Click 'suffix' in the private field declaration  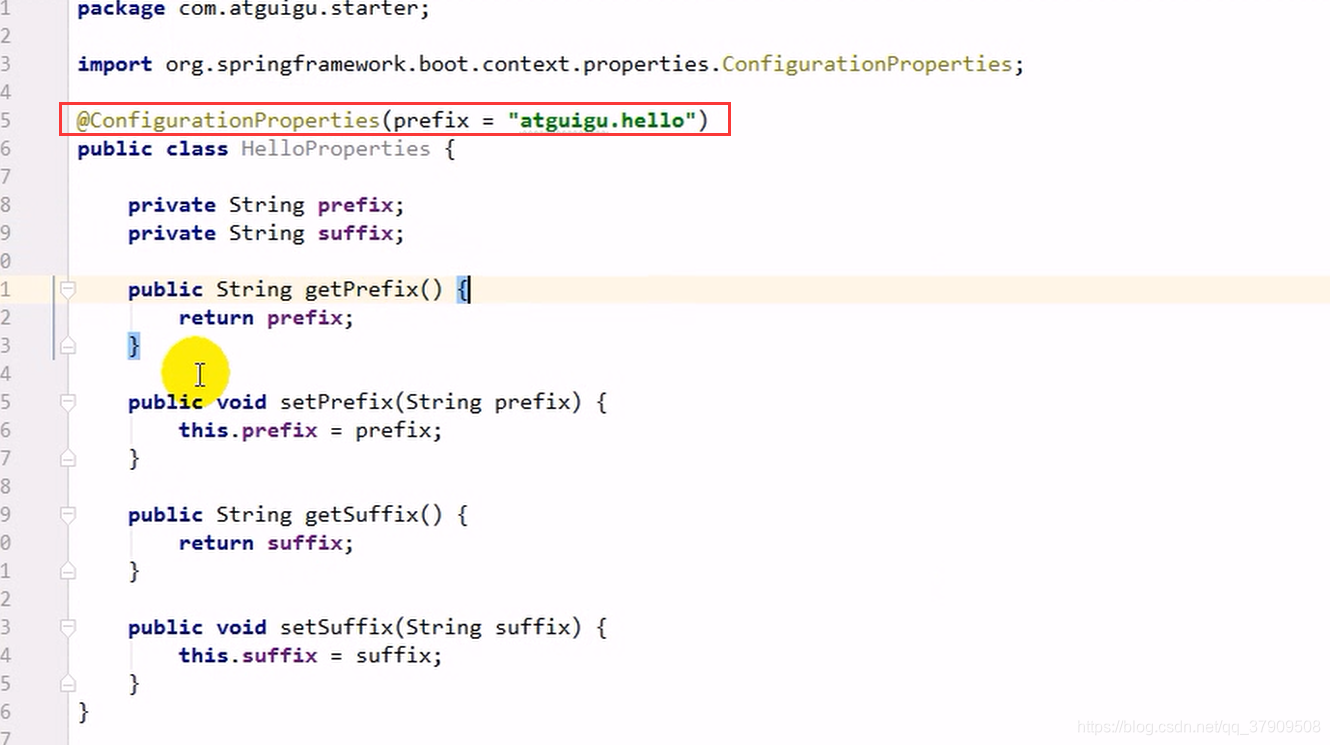tap(355, 233)
